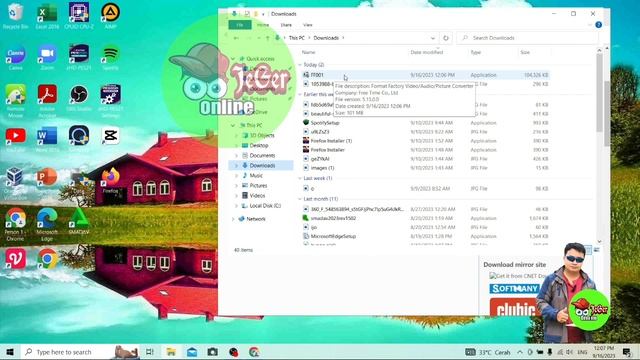
Task: Select the Firefox Installer (1) file
Action: tap(331, 141)
